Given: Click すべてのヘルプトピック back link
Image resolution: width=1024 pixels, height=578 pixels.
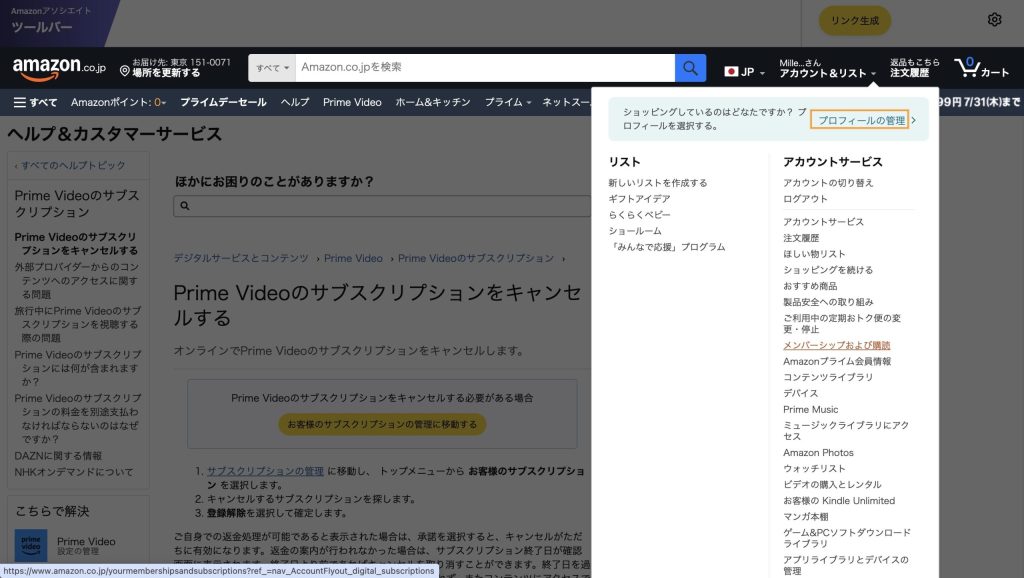Looking at the screenshot, I should [x=72, y=165].
